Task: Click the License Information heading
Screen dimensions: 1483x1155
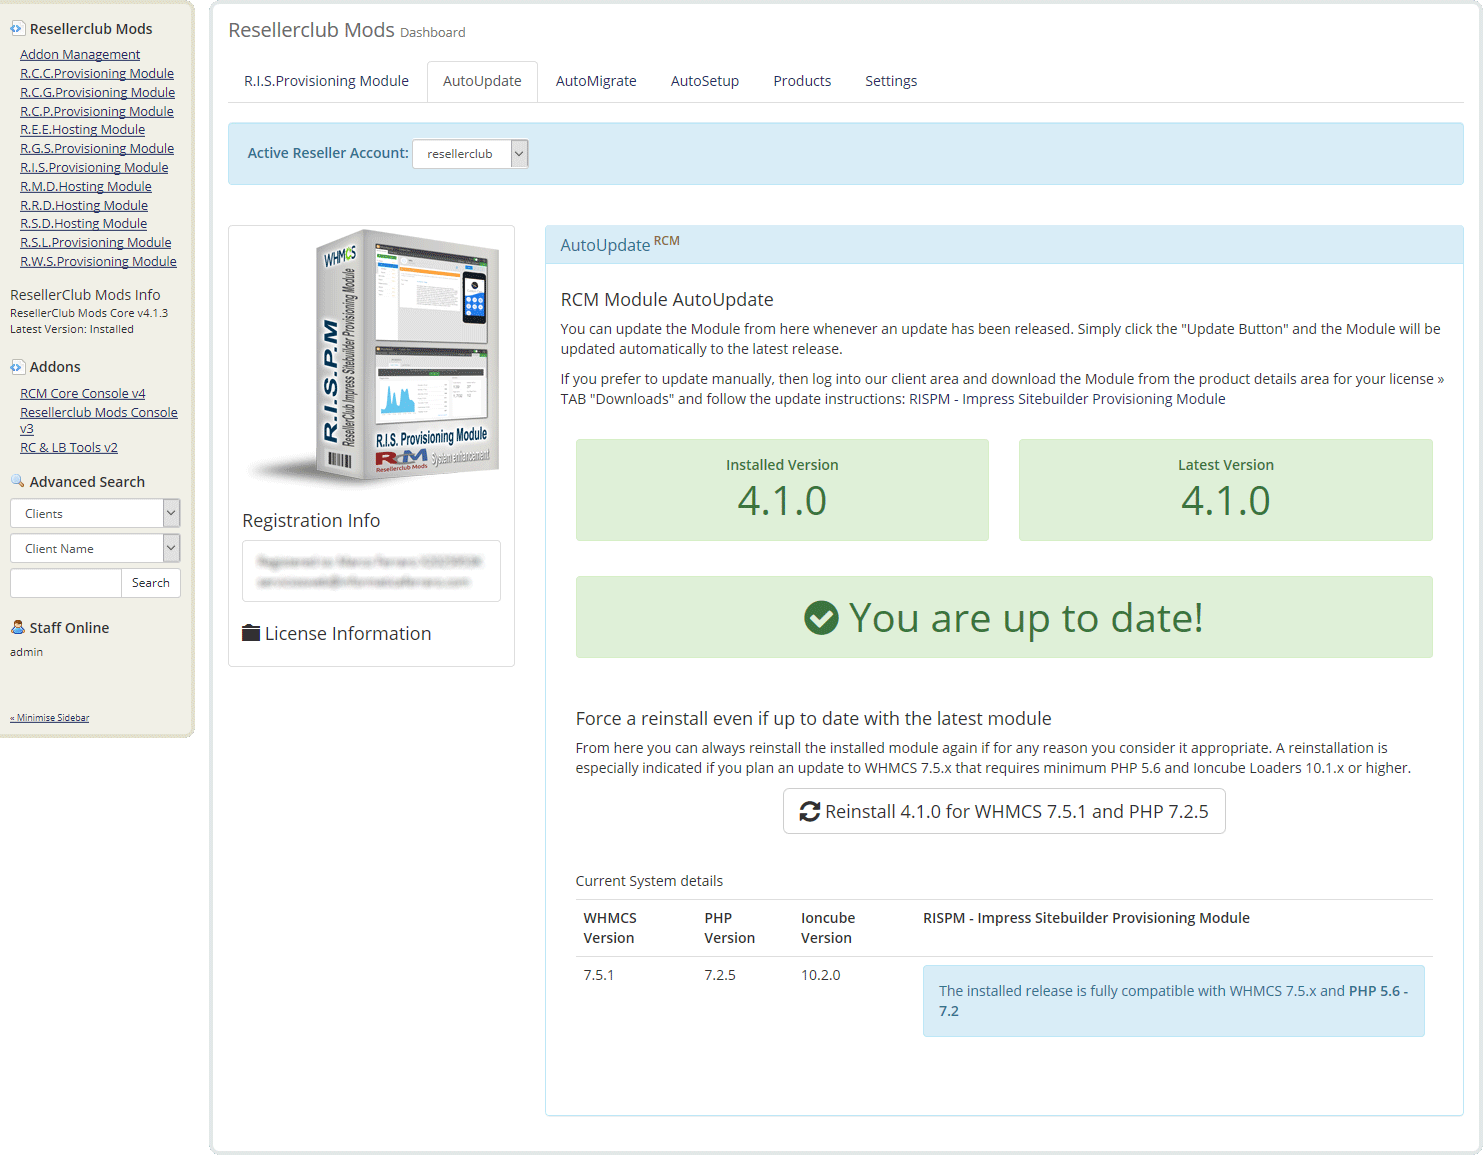Action: click(x=348, y=634)
